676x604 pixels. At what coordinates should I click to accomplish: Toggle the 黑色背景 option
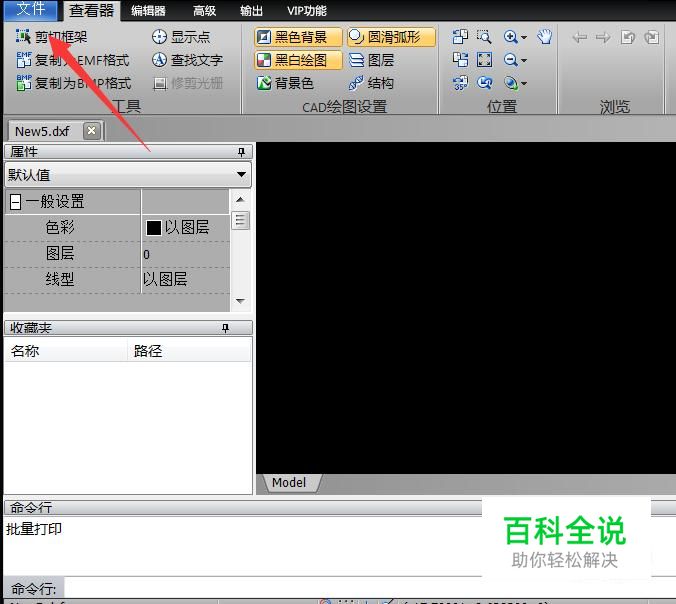pos(298,37)
